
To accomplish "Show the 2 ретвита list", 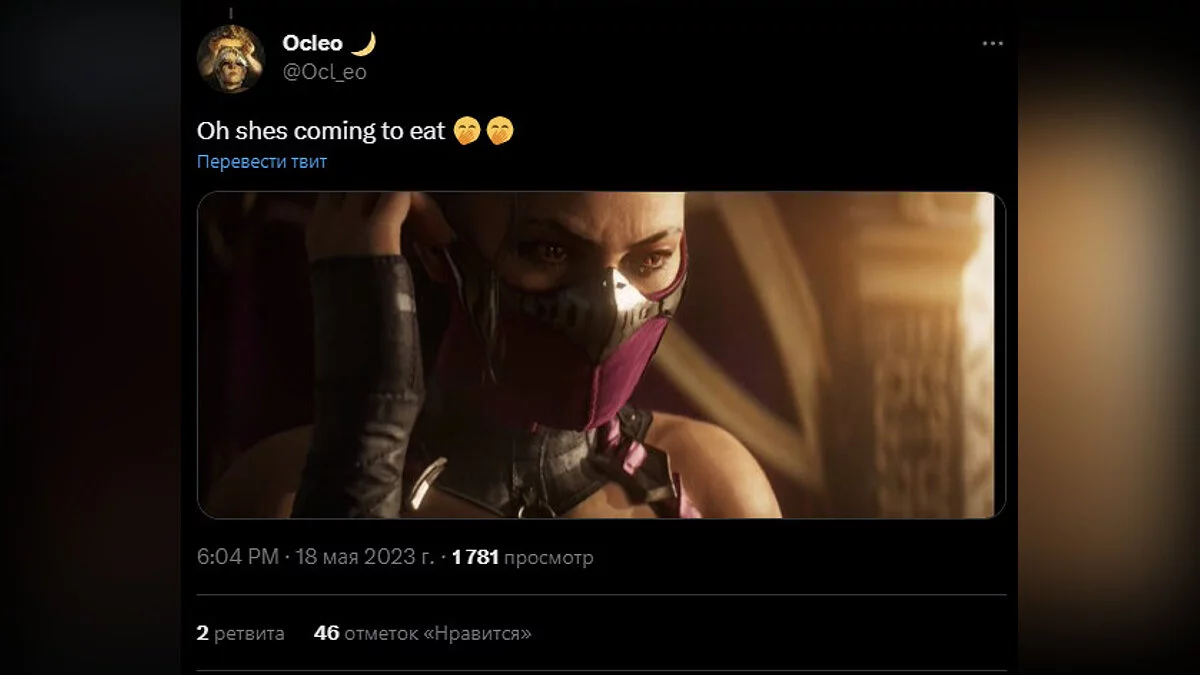I will click(x=241, y=633).
